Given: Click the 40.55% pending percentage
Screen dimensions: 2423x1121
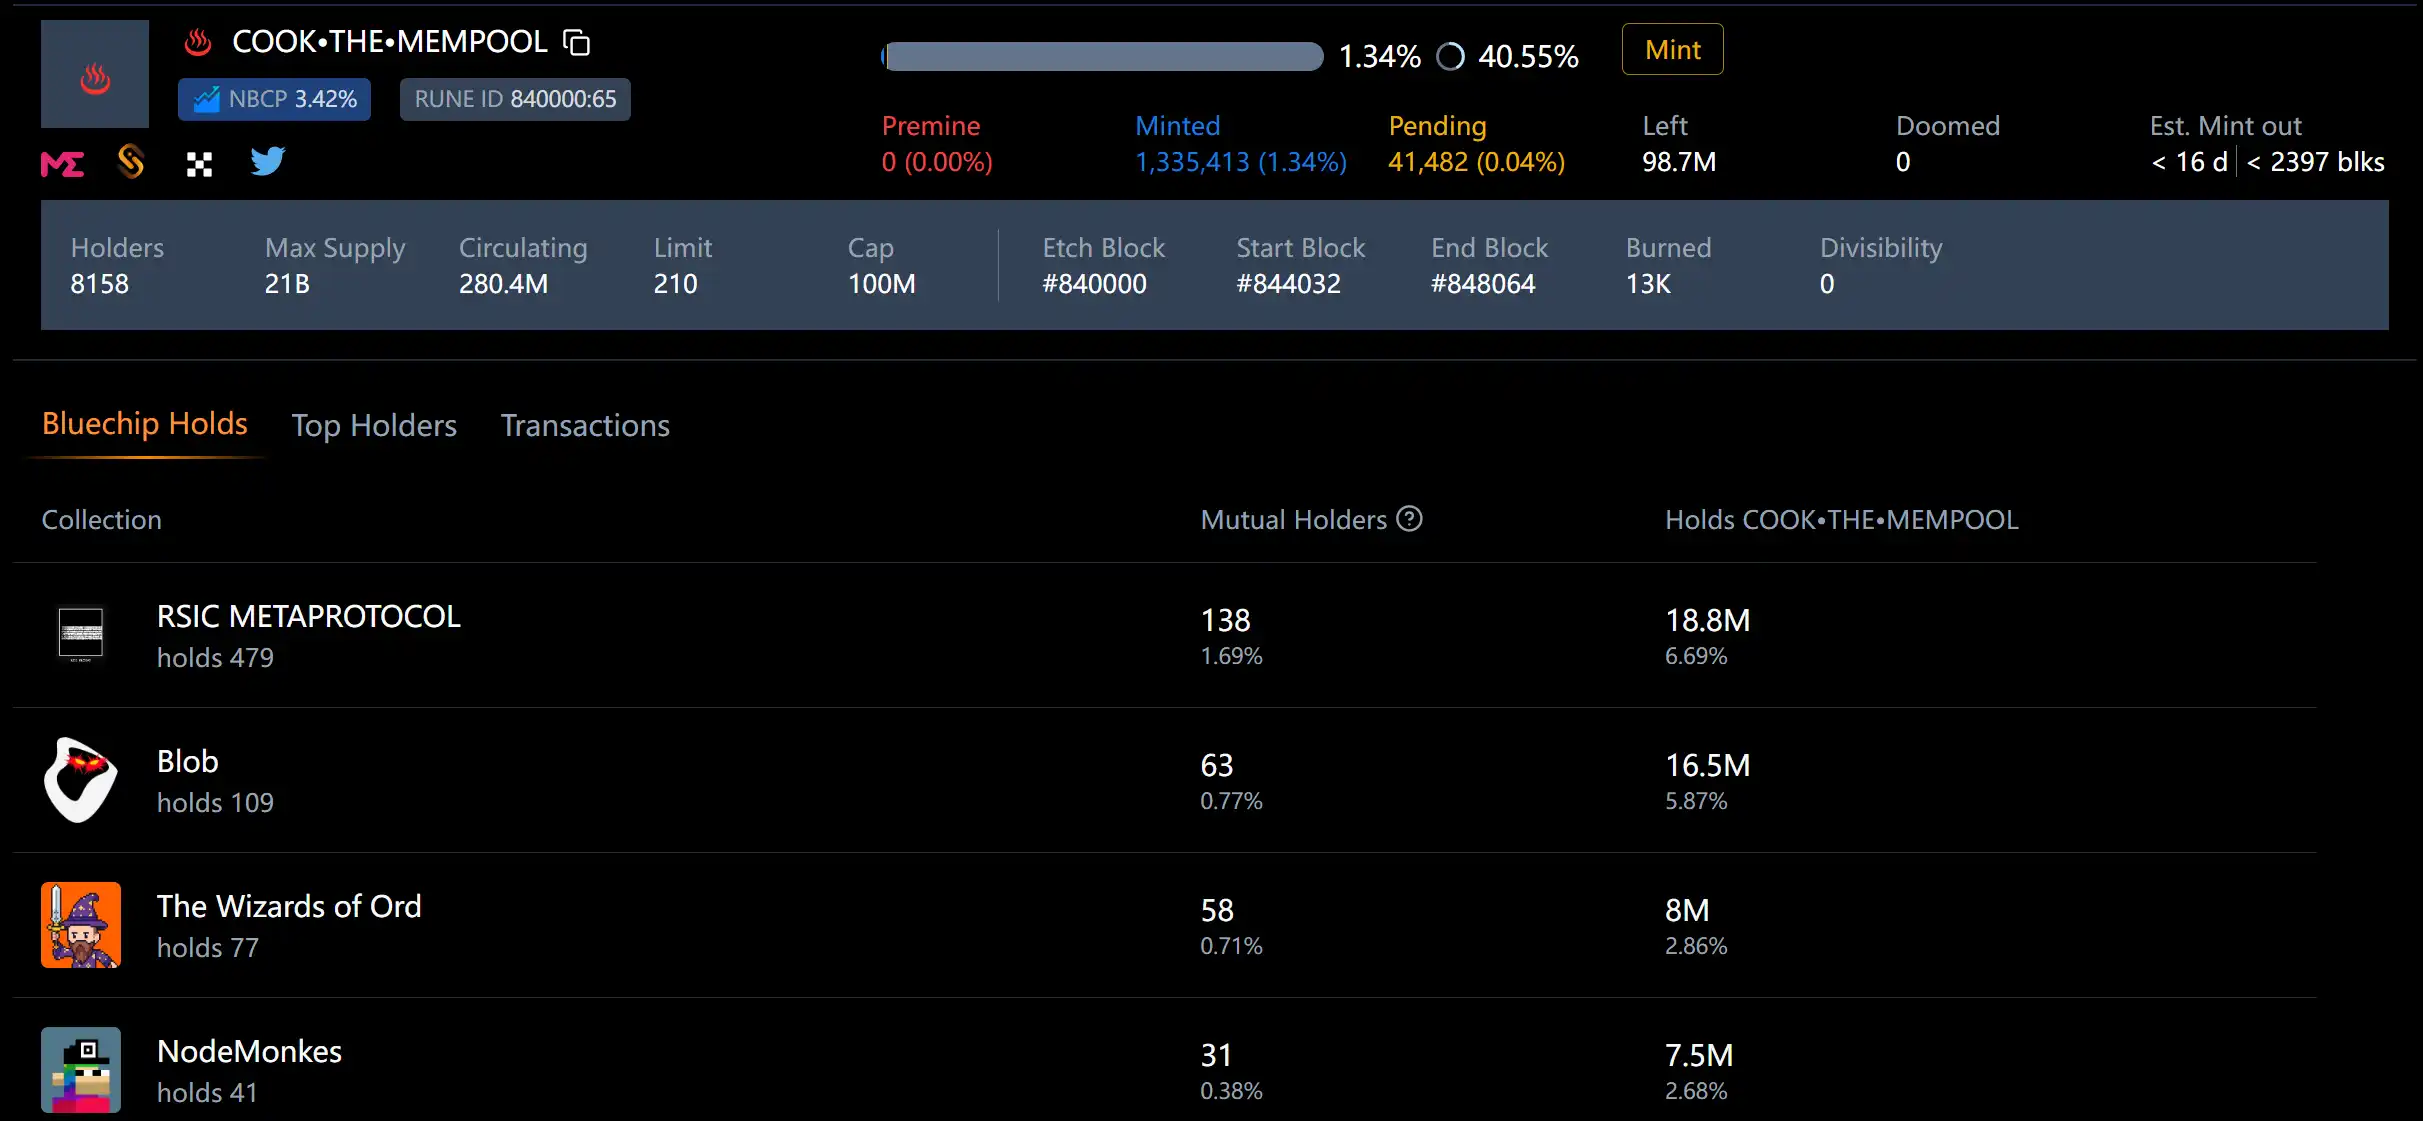Looking at the screenshot, I should pyautogui.click(x=1529, y=56).
